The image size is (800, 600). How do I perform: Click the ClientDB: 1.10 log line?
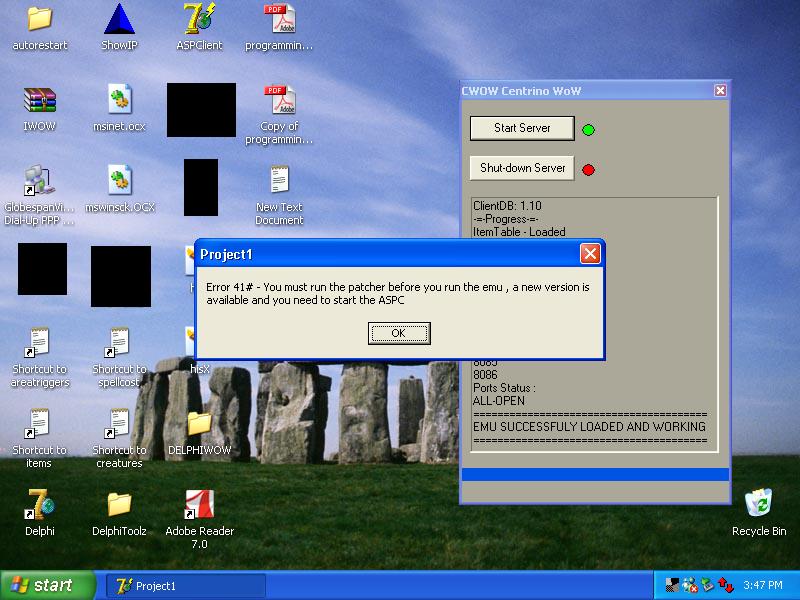tap(507, 206)
